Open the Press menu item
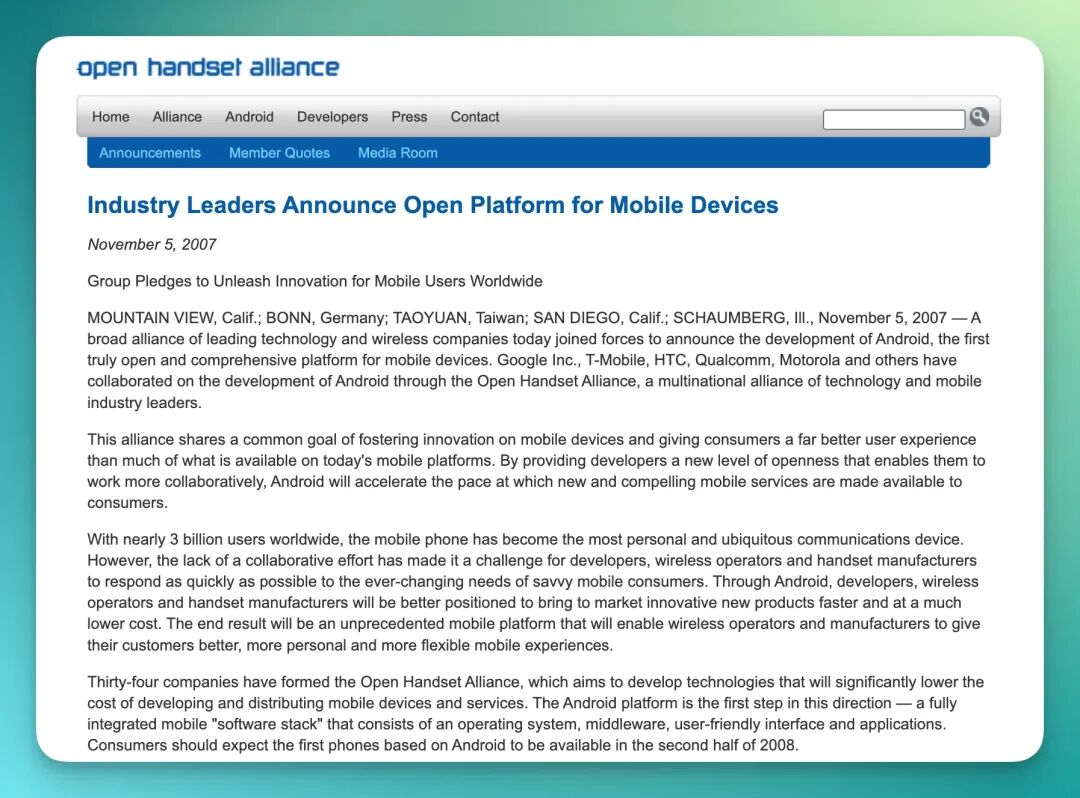Image resolution: width=1080 pixels, height=798 pixels. click(409, 117)
